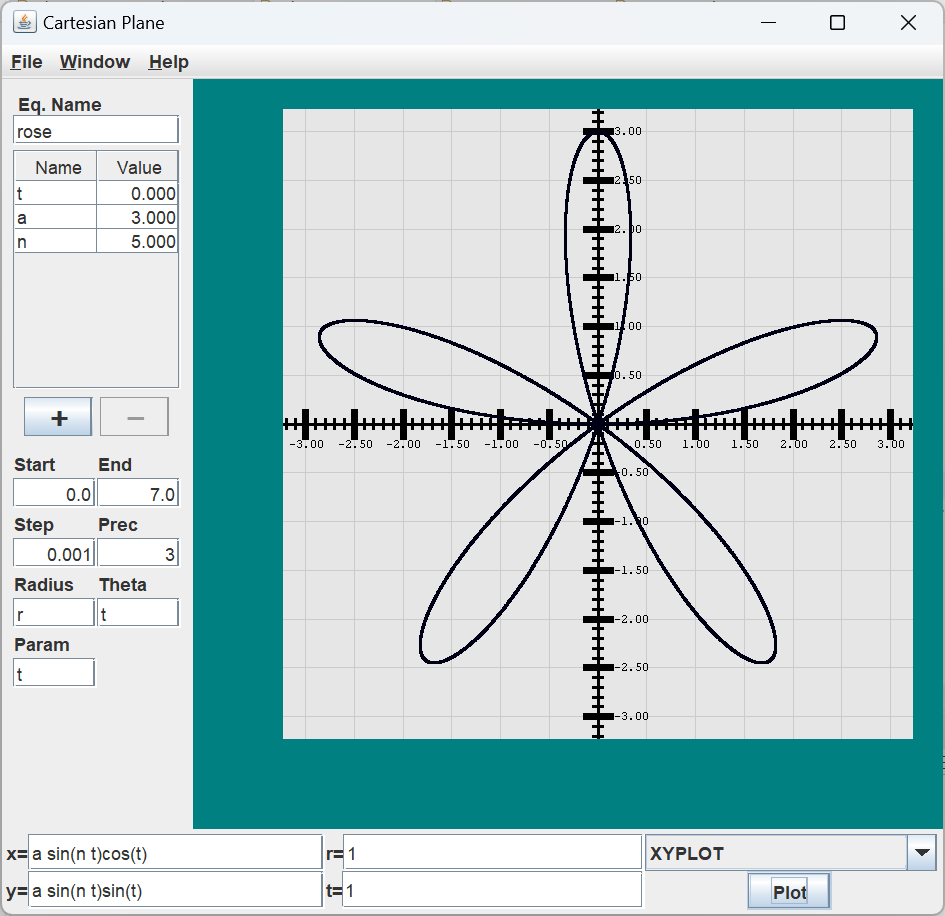This screenshot has height=916, width=945.
Task: Click the r= input field
Action: tap(491, 853)
